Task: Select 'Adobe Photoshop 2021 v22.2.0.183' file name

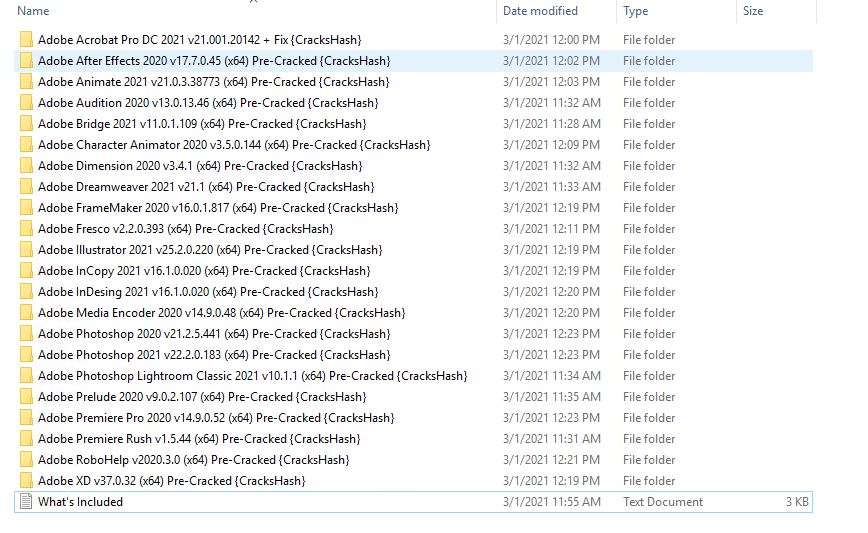Action: pyautogui.click(x=214, y=355)
